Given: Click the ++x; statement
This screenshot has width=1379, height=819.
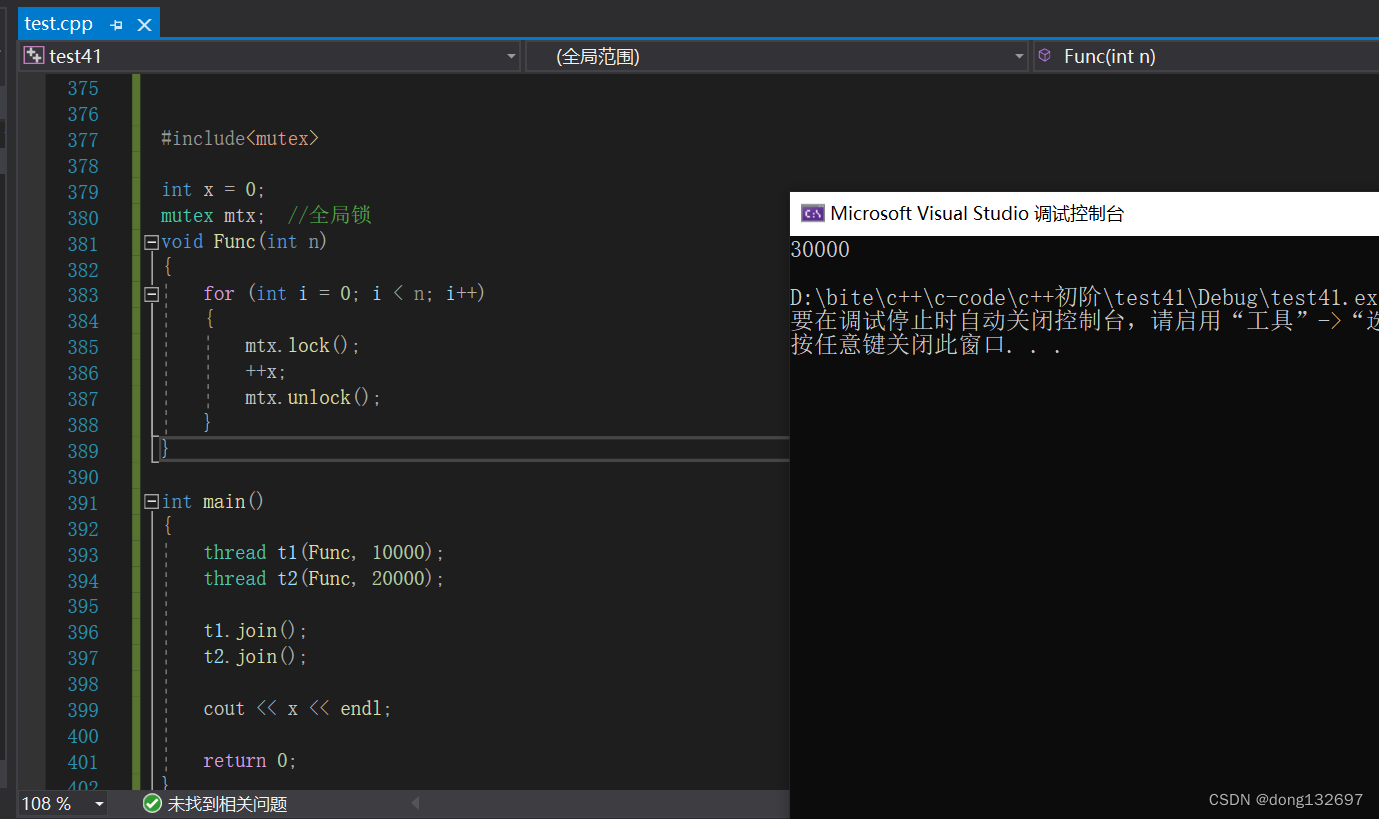Looking at the screenshot, I should coord(265,371).
